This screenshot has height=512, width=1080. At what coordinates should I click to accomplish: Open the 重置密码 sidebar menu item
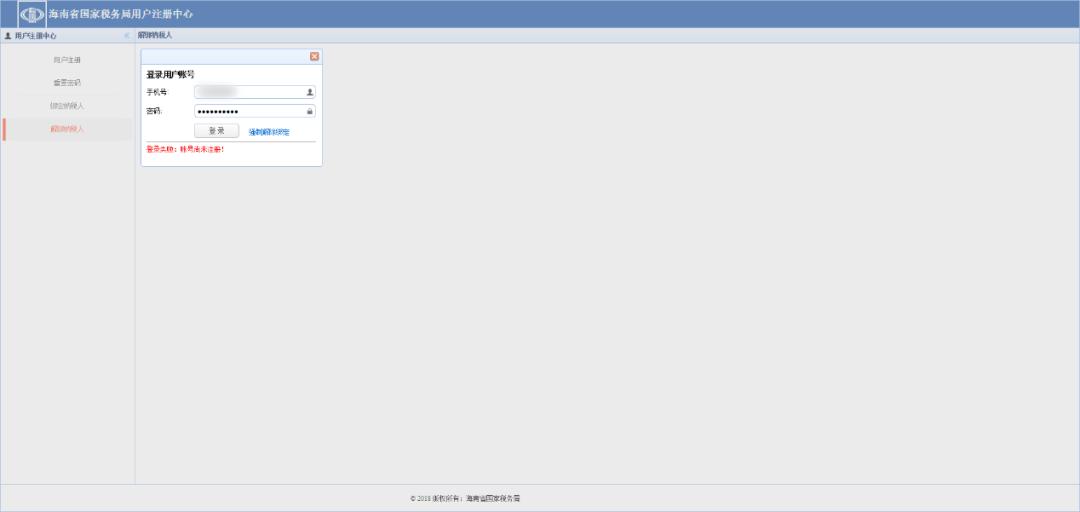[67, 83]
